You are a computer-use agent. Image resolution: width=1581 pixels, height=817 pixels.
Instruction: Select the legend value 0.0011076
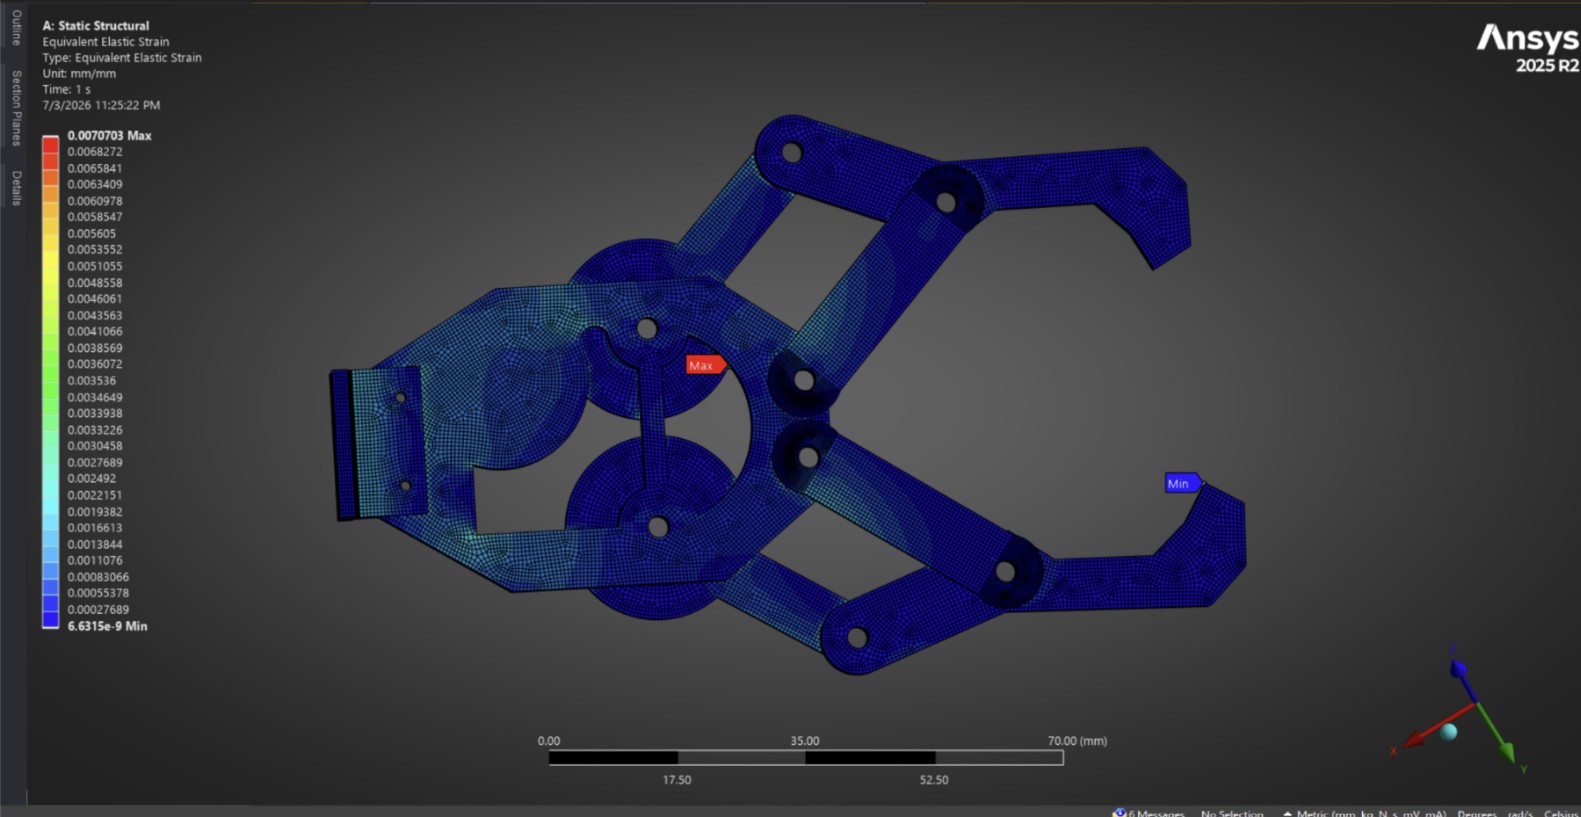[95, 560]
